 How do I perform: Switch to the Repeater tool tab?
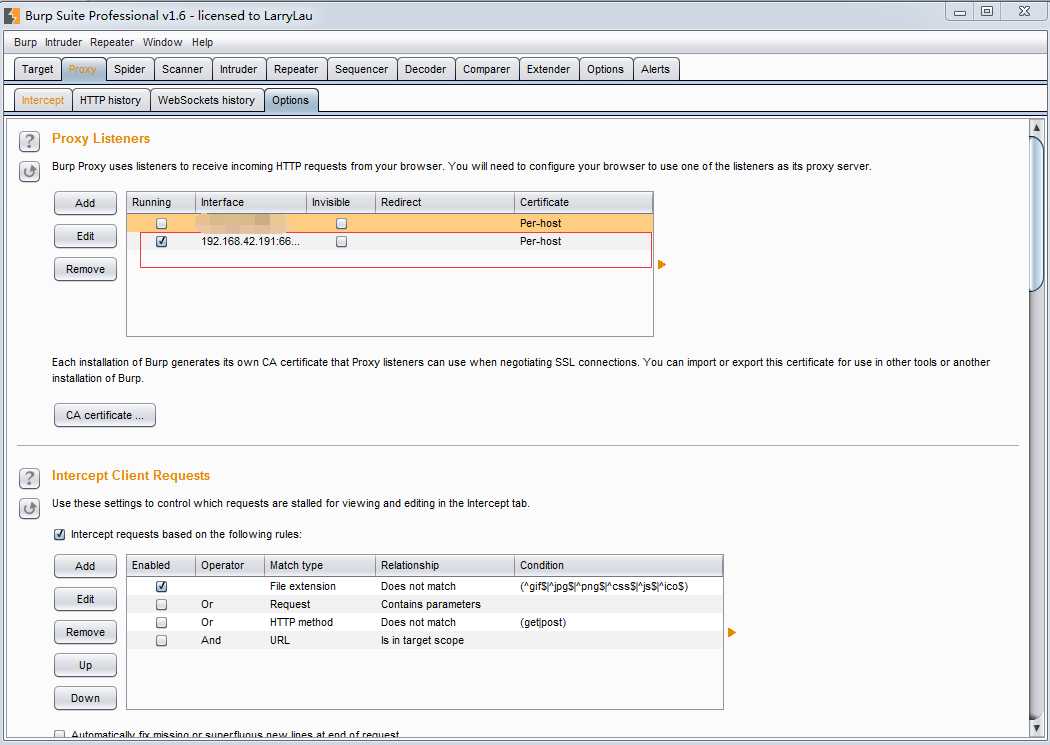(296, 69)
